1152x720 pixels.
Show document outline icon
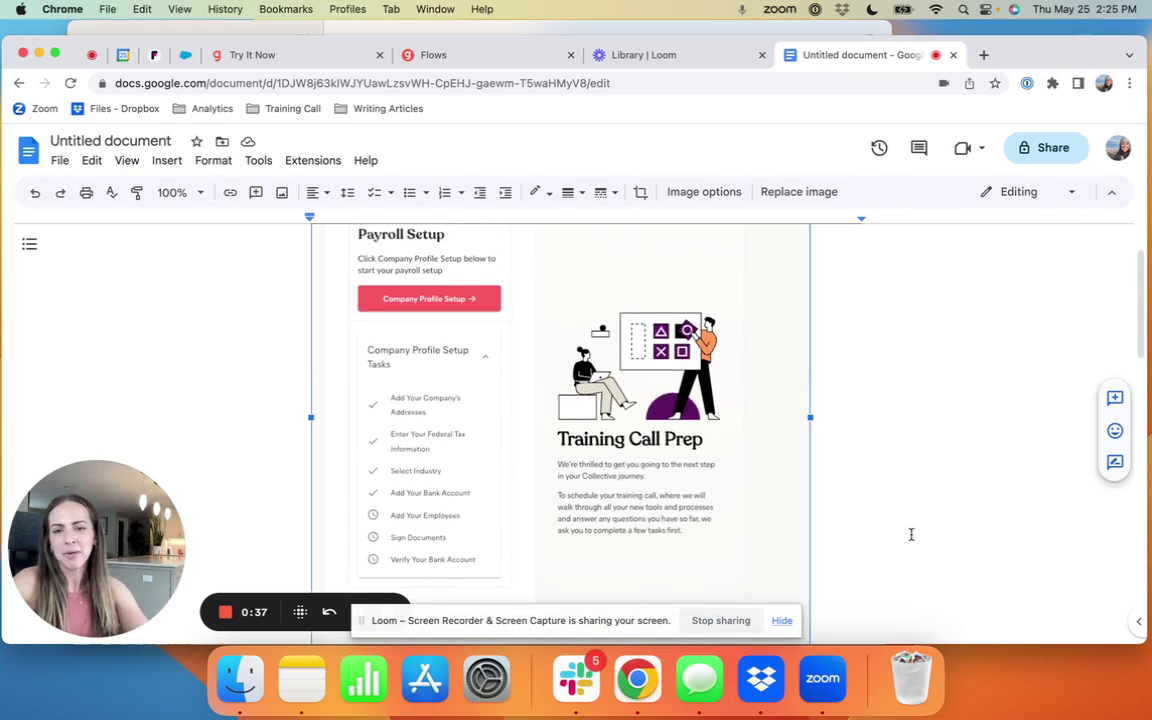pos(29,244)
